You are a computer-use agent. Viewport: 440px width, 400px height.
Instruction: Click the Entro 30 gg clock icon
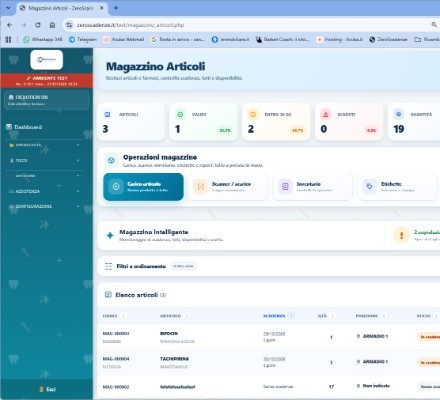[253, 114]
